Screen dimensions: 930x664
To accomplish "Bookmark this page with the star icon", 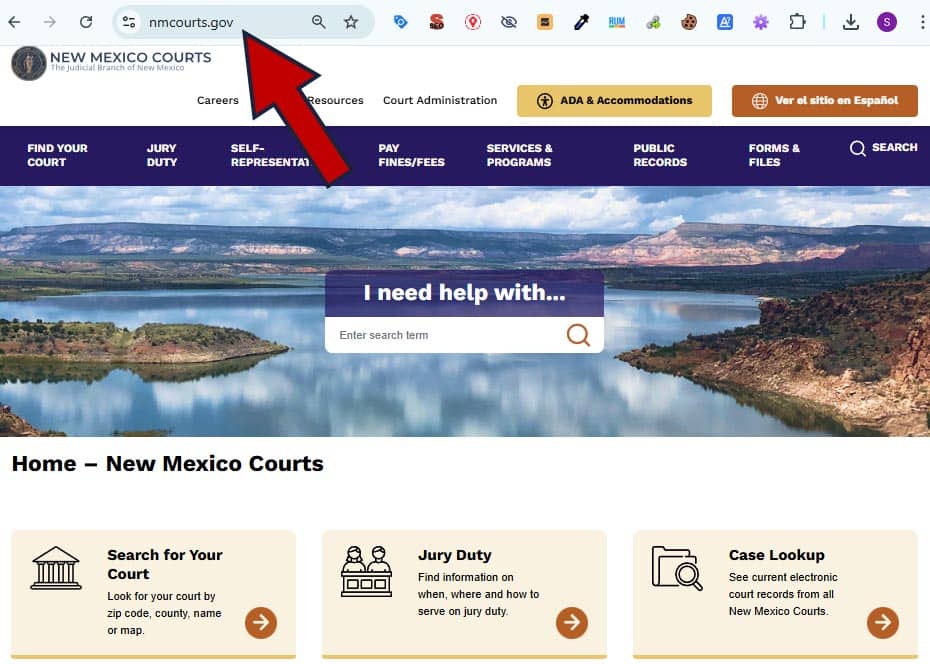I will tap(351, 22).
